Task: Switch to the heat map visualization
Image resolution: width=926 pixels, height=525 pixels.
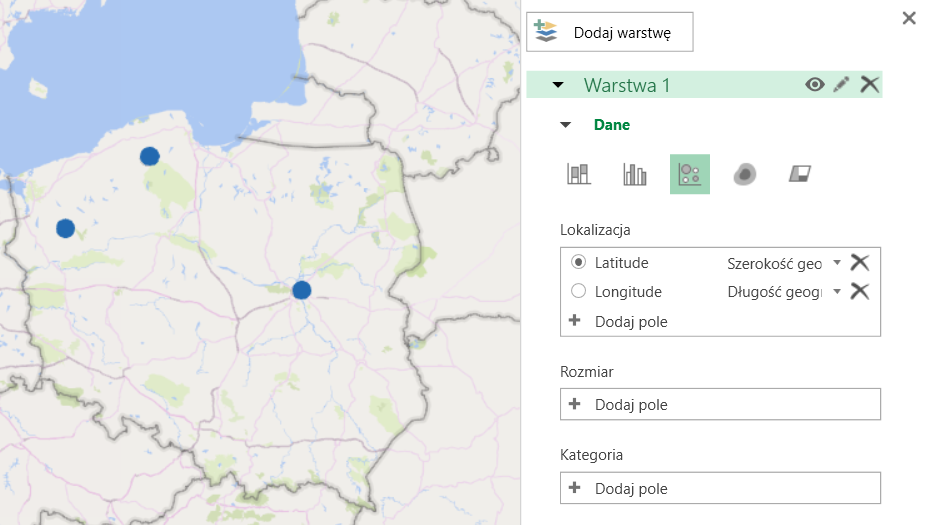Action: coord(745,174)
